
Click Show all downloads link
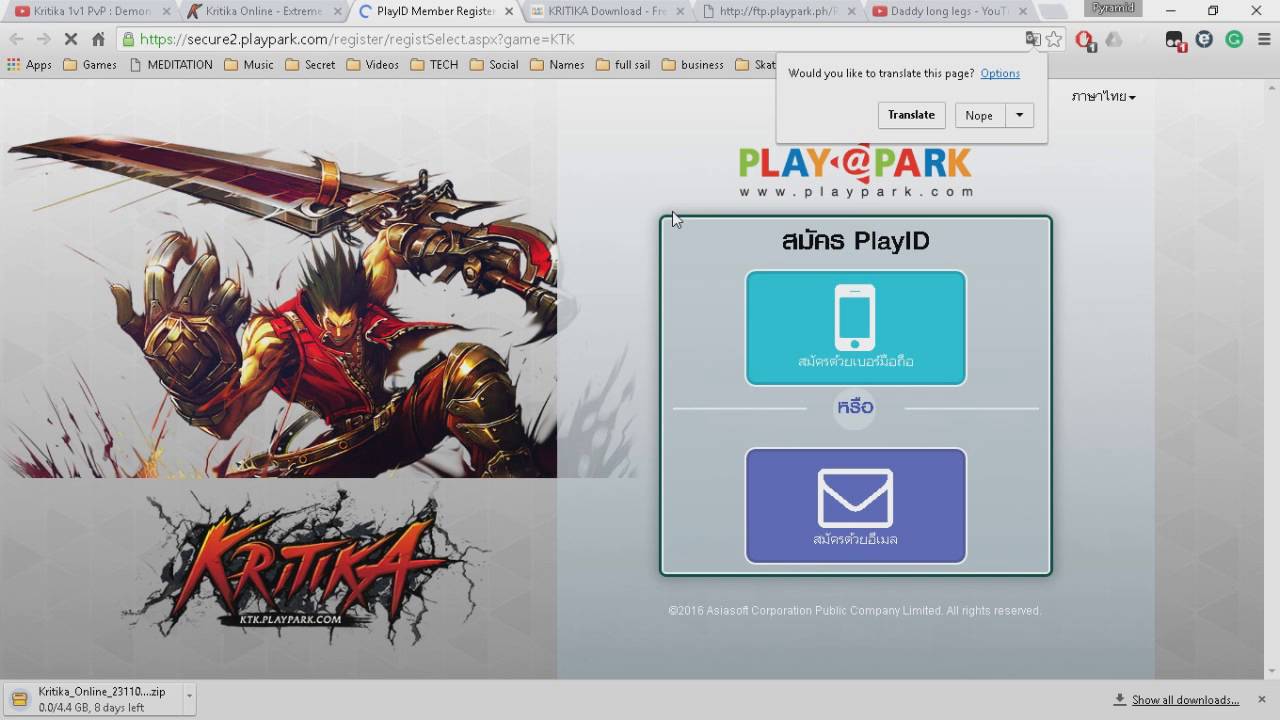coord(1185,700)
